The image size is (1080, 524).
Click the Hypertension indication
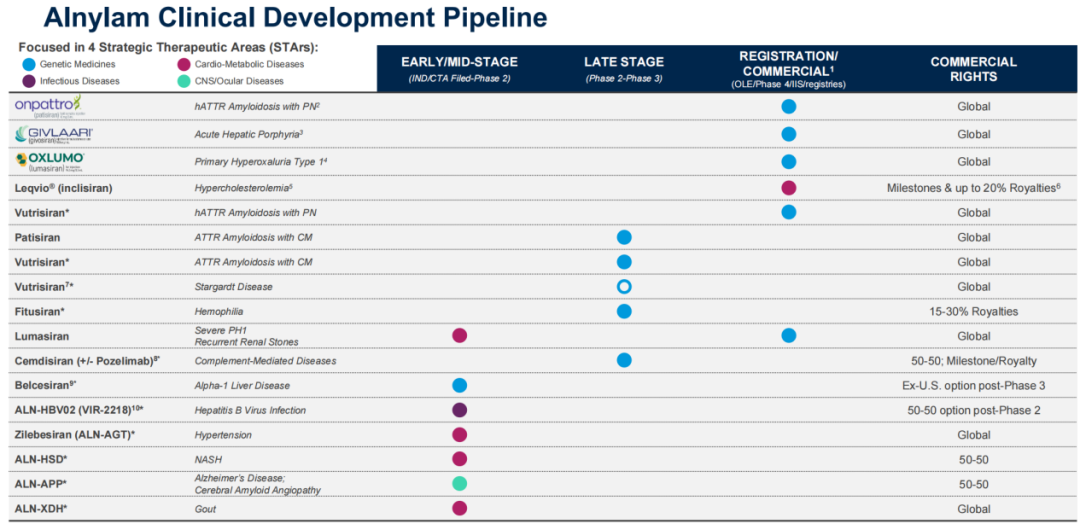tap(223, 435)
